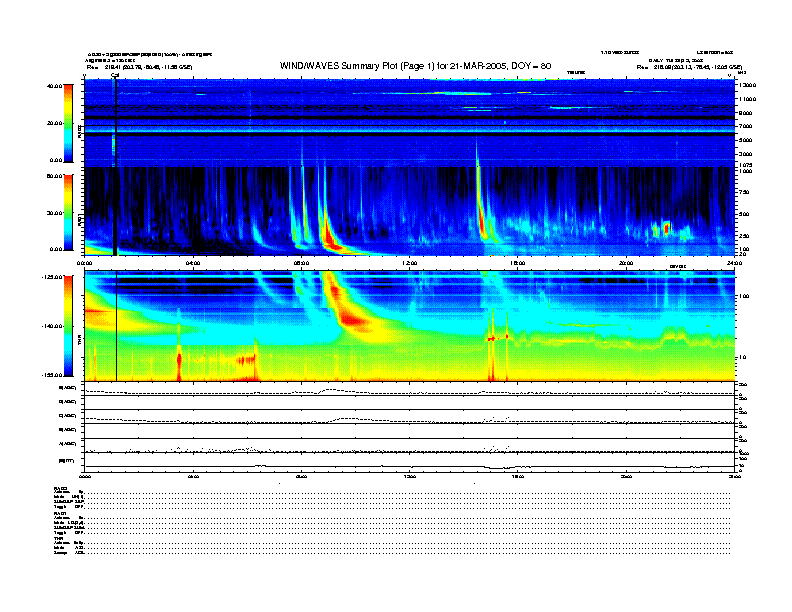Click the TNR color scale bar
792x612 pixels.
(x=68, y=326)
